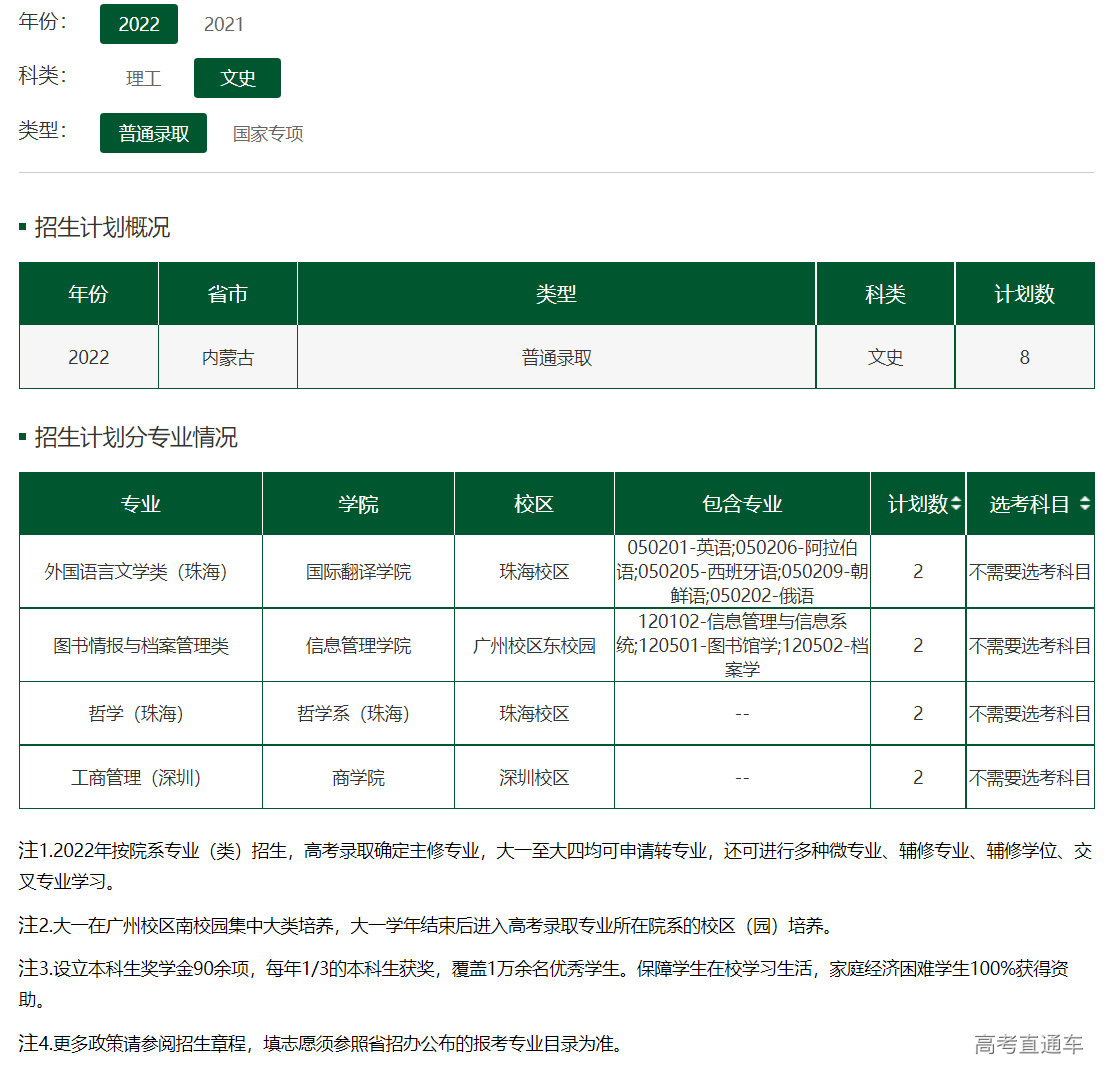Switch 科类 filter to 理工
This screenshot has height=1084, width=1112.
coord(143,77)
